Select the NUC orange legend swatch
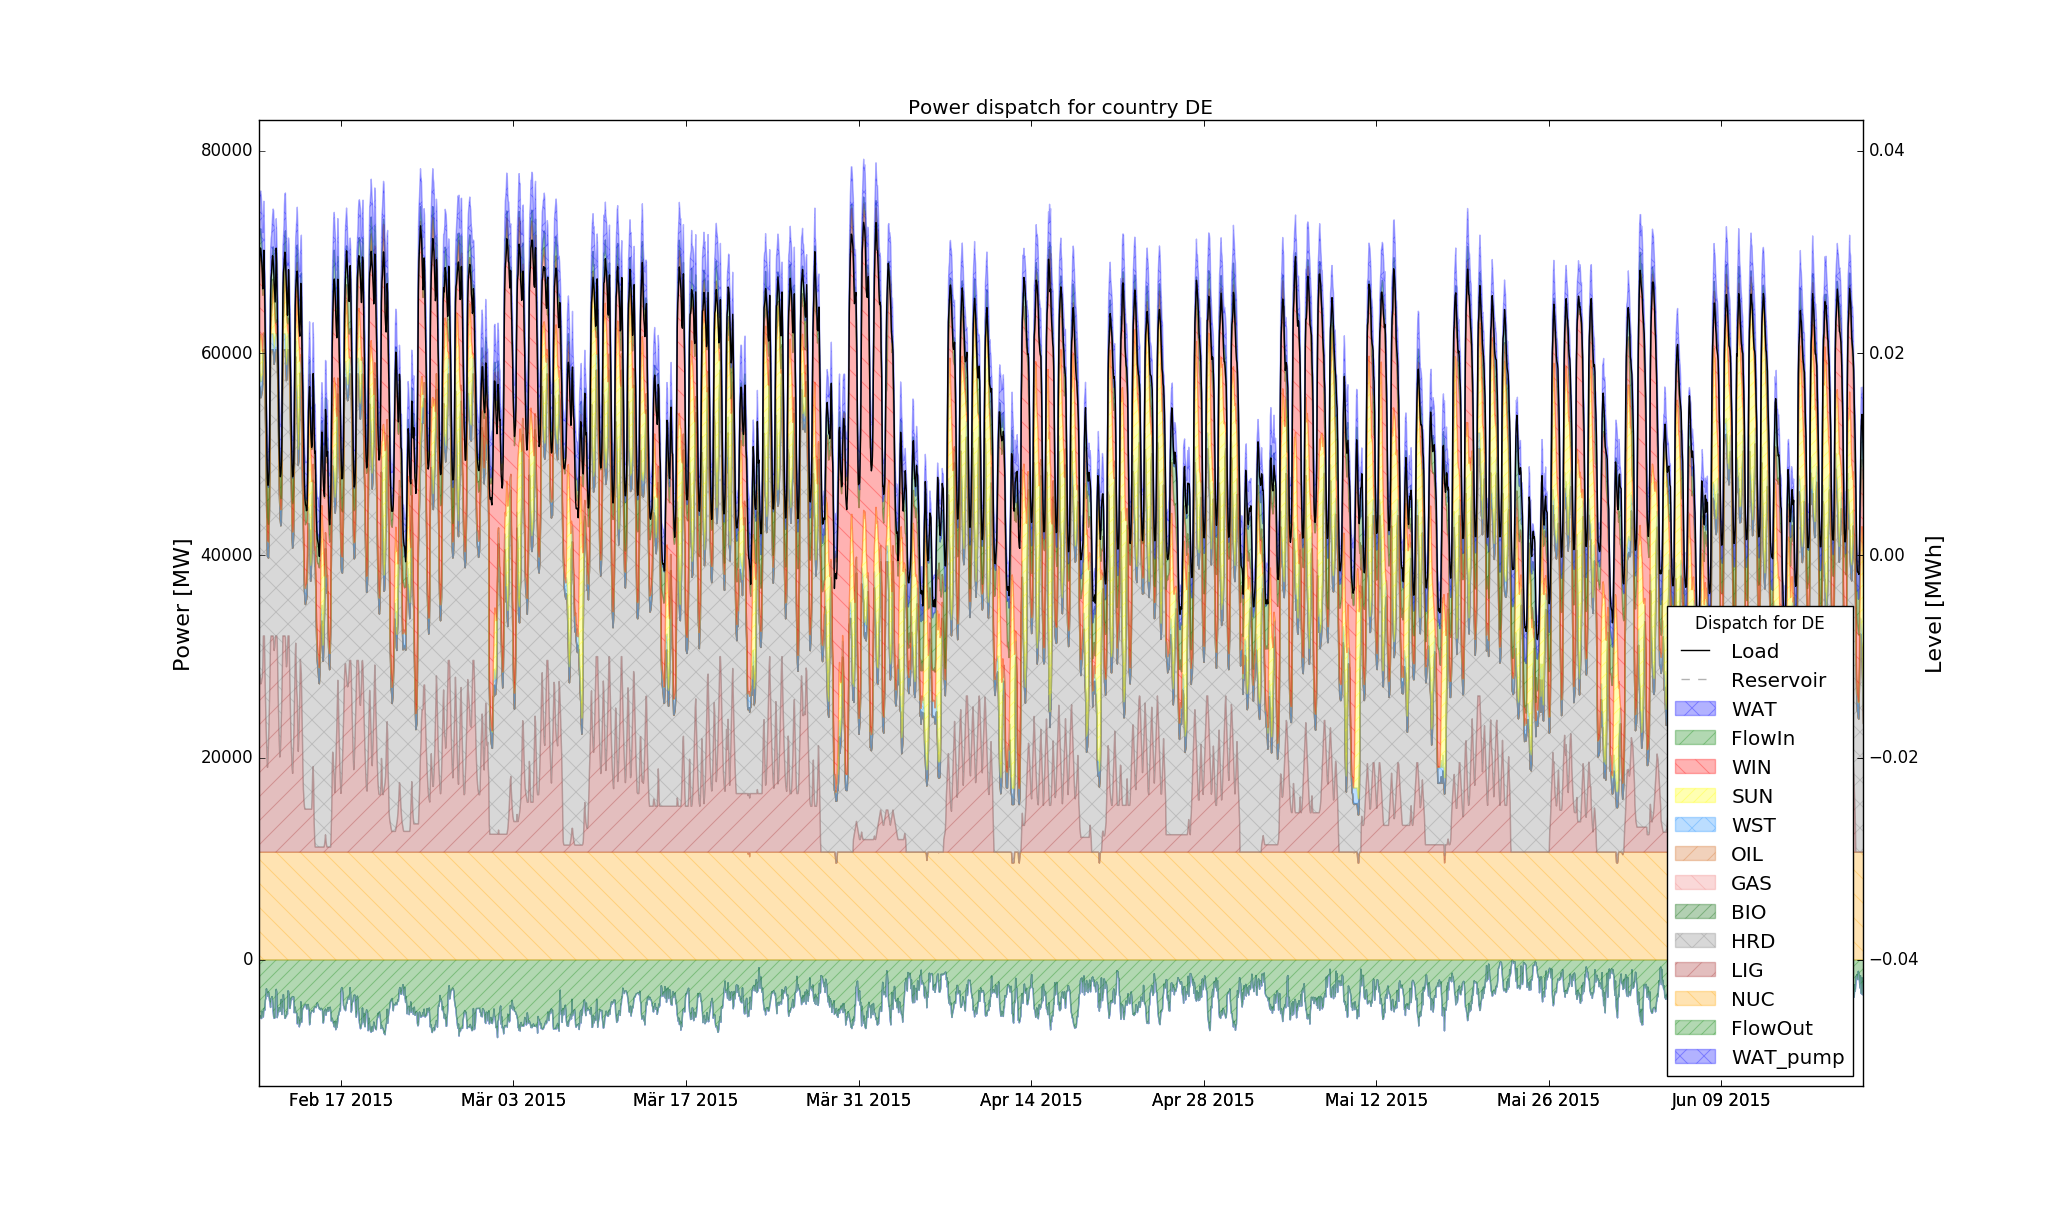The height and width of the screenshot is (1207, 2070). (x=1697, y=999)
